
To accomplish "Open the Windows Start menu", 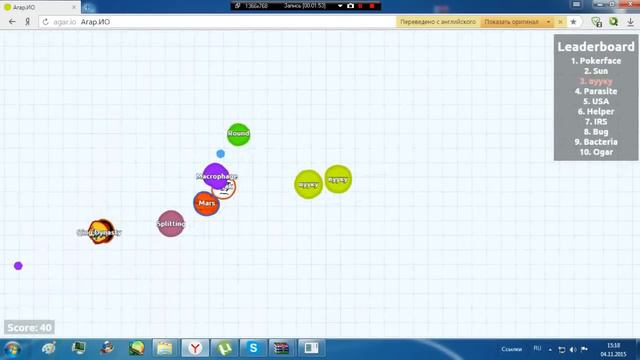I will [12, 349].
